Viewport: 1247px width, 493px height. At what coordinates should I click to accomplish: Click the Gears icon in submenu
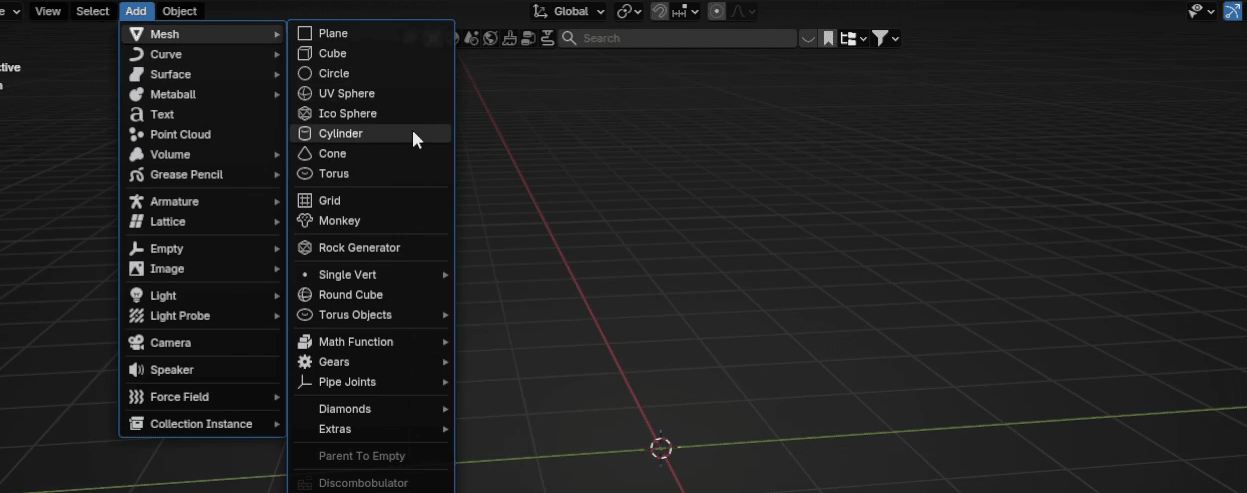305,362
